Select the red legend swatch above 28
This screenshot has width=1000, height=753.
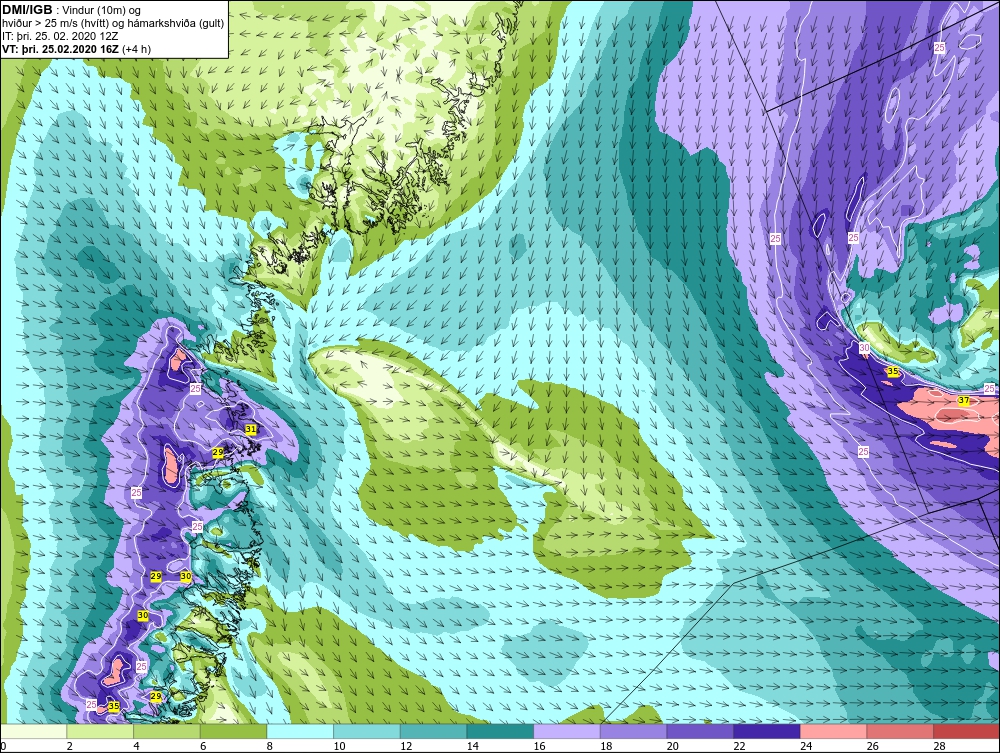point(966,731)
